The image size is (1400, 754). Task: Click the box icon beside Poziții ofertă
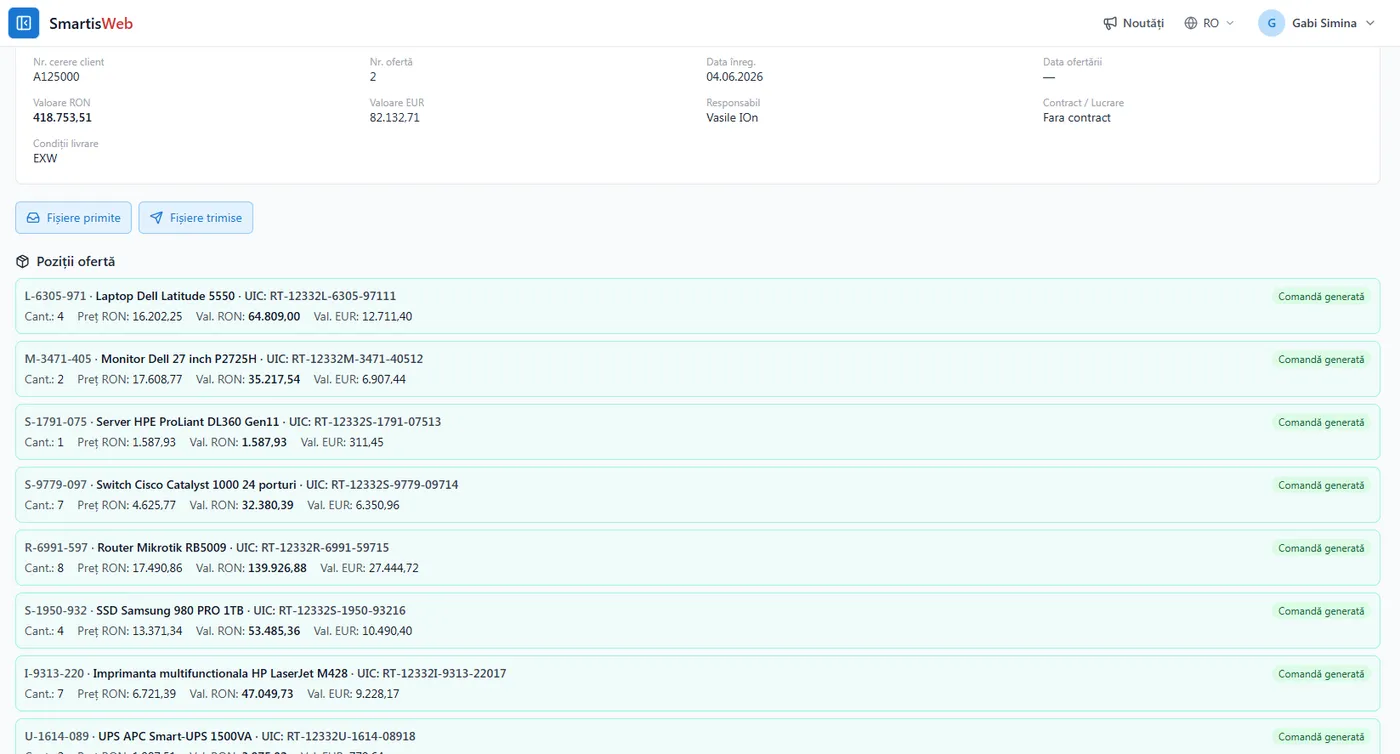(x=23, y=261)
